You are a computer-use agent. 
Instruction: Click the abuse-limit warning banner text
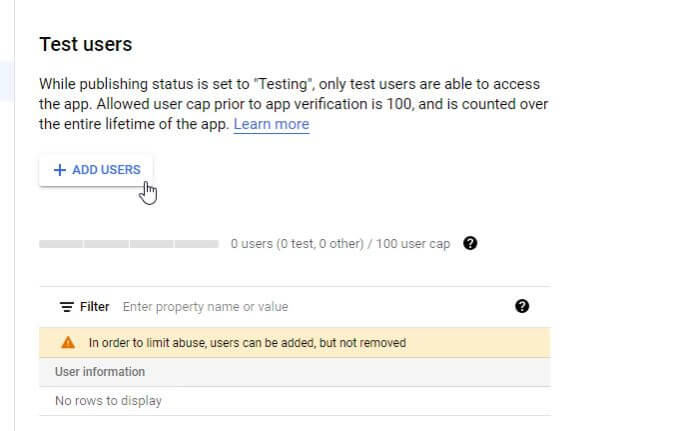(247, 342)
